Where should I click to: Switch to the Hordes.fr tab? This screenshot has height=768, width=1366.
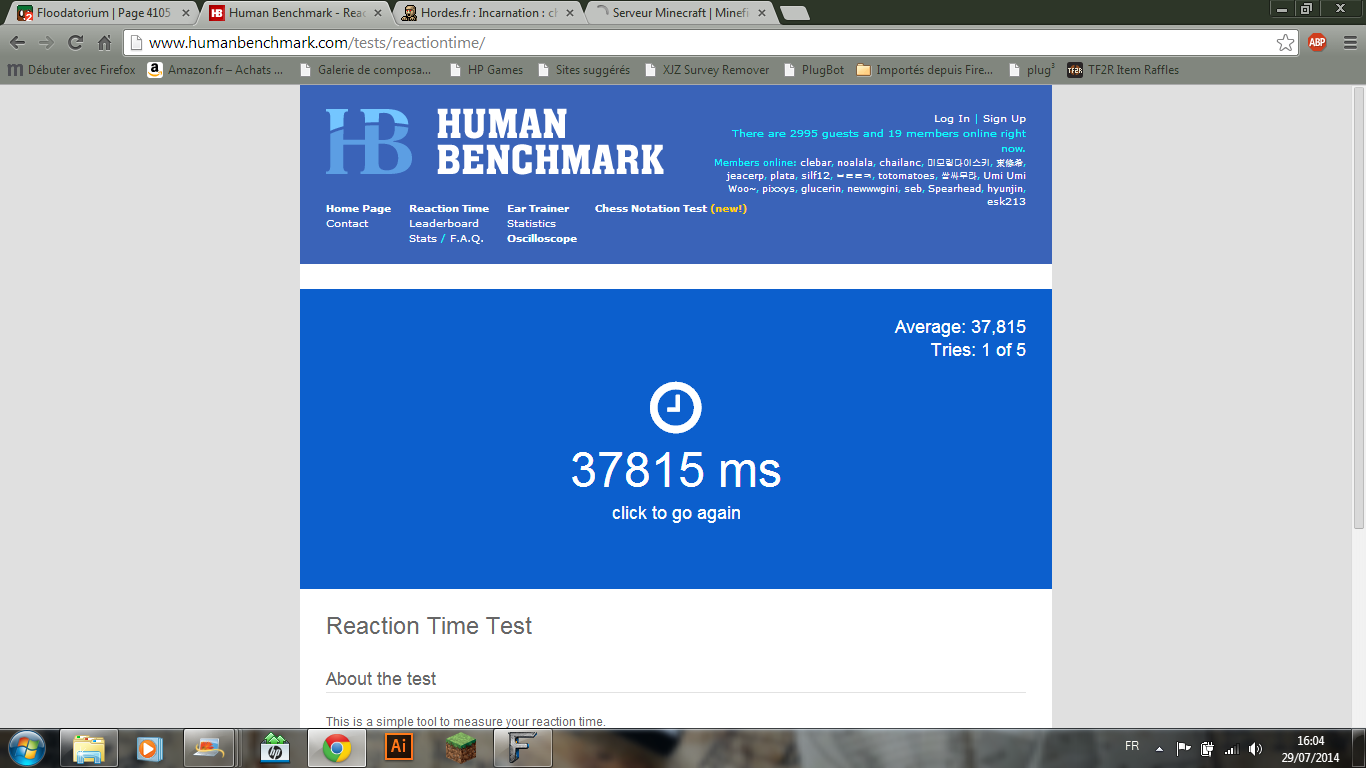488,13
